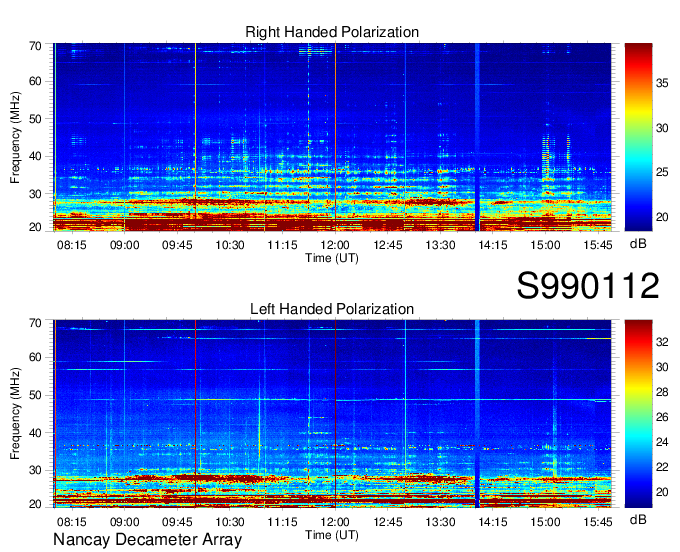Click the Frequency (MHz) label of the Right Handed plot

coord(15,137)
